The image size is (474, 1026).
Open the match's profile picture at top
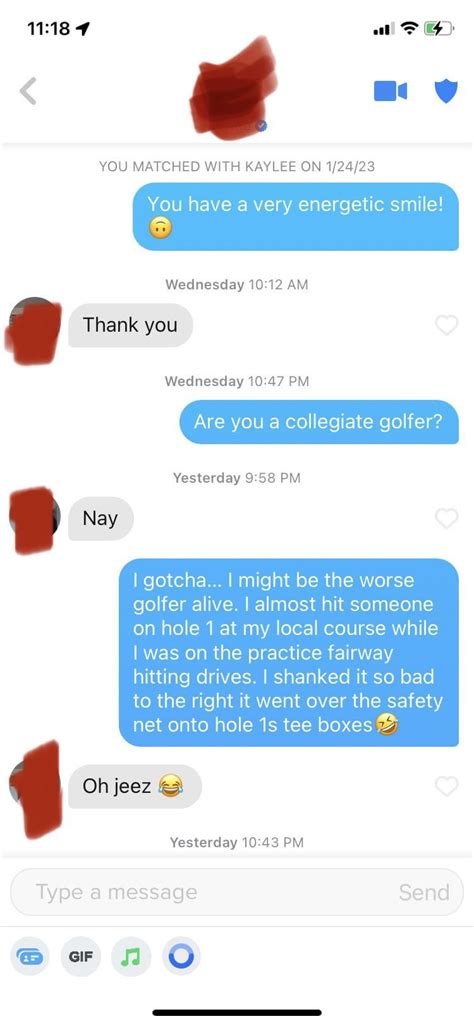[234, 88]
